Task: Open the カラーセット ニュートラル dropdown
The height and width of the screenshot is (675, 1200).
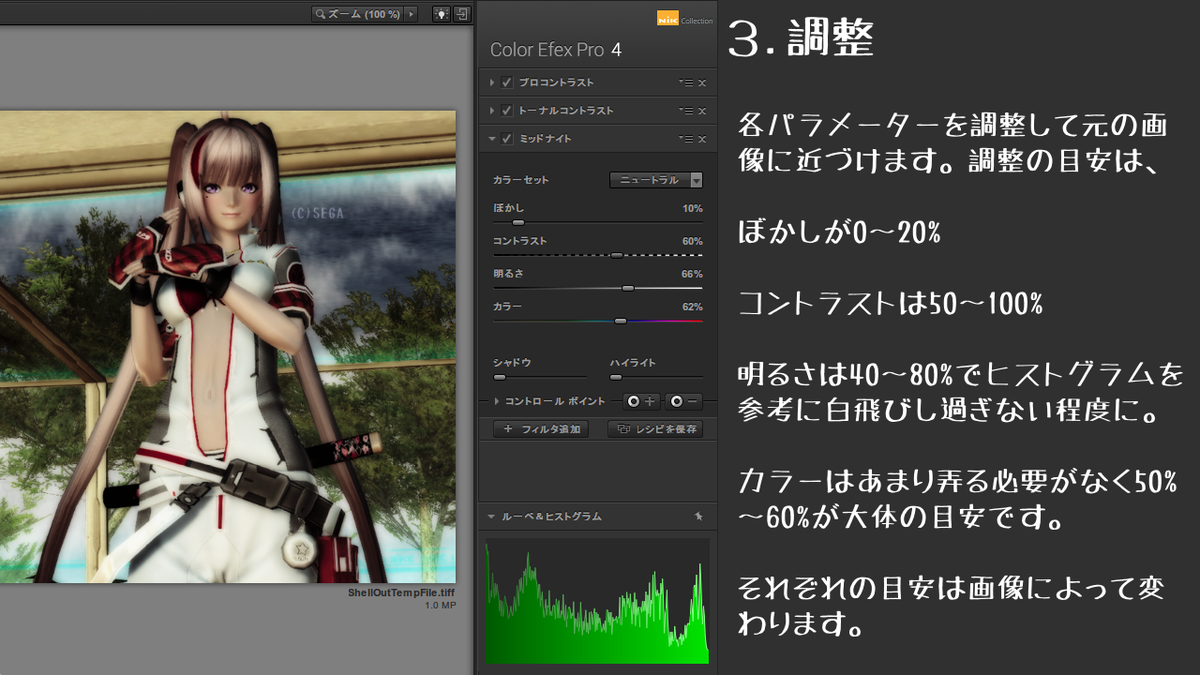Action: tap(656, 180)
